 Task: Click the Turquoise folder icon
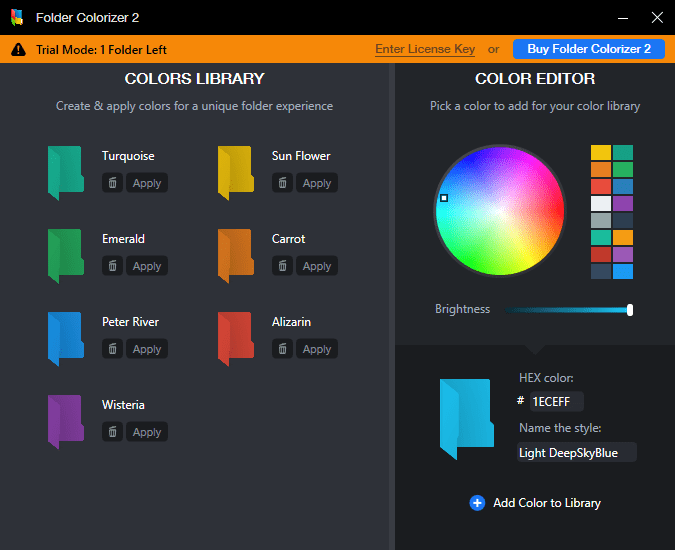tap(66, 173)
